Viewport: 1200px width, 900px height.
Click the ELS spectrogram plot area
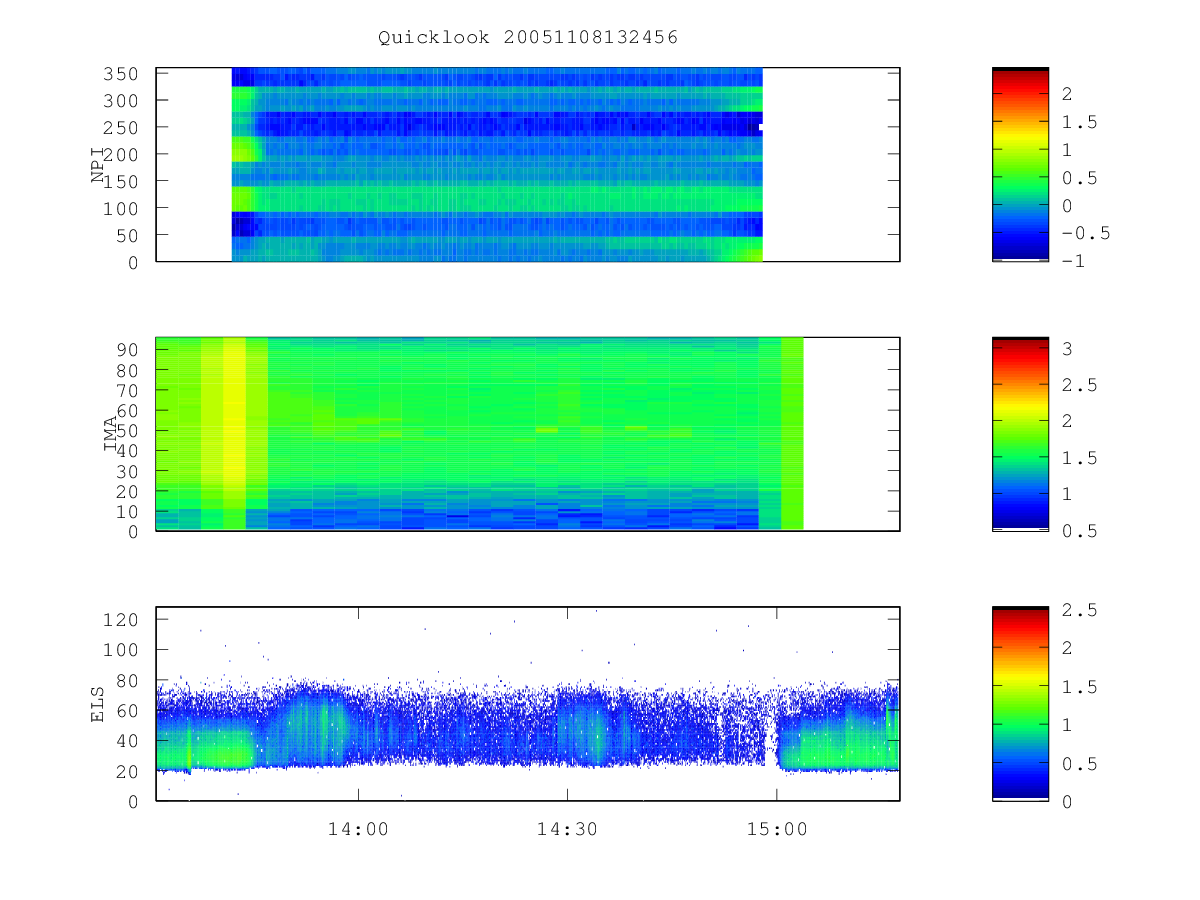tap(528, 704)
